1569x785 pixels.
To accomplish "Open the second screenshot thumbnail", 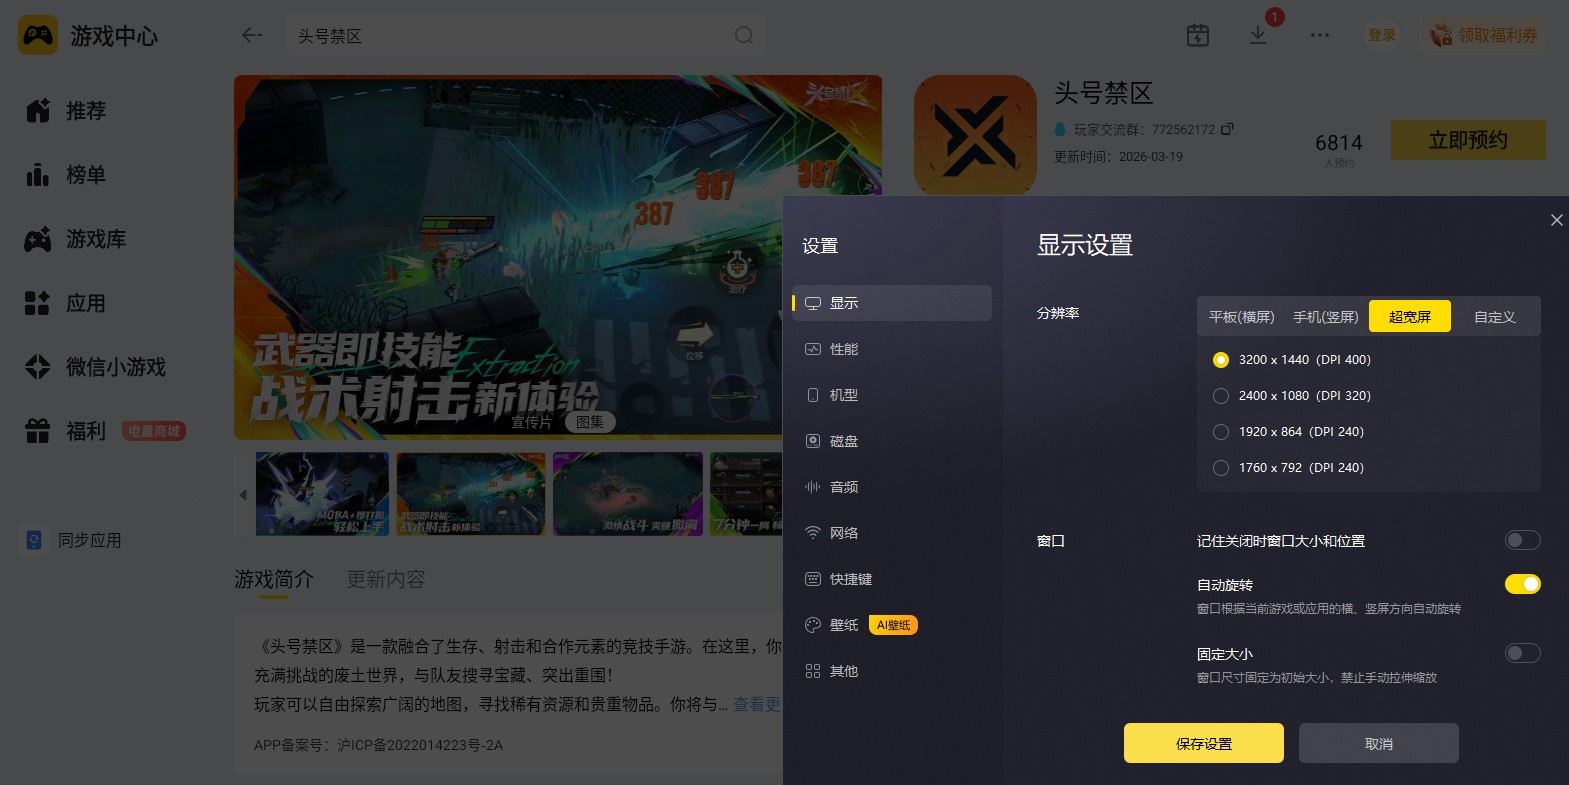I will tap(471, 493).
